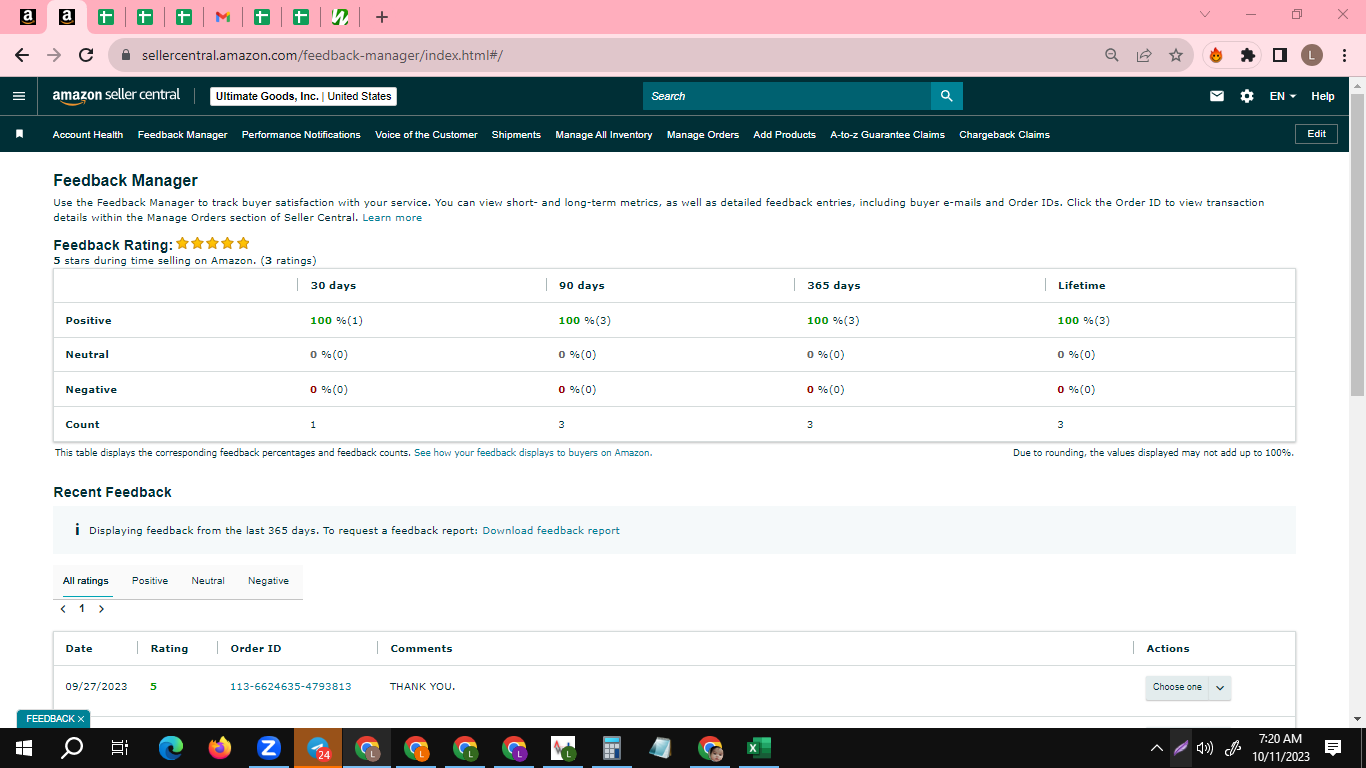The height and width of the screenshot is (768, 1366).
Task: Open the Chrome three-dot menu
Action: (1344, 55)
